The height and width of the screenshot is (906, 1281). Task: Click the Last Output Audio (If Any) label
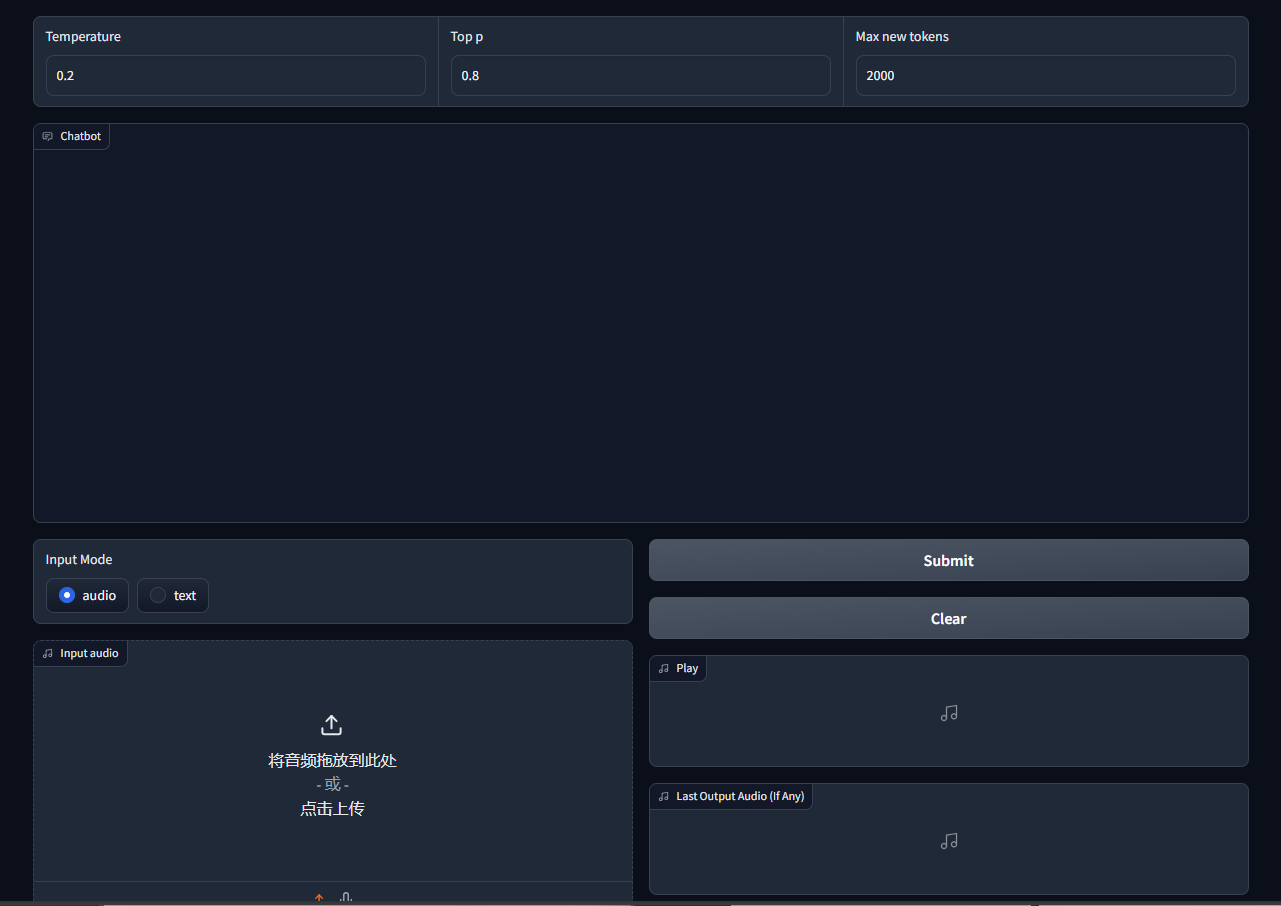tap(739, 796)
